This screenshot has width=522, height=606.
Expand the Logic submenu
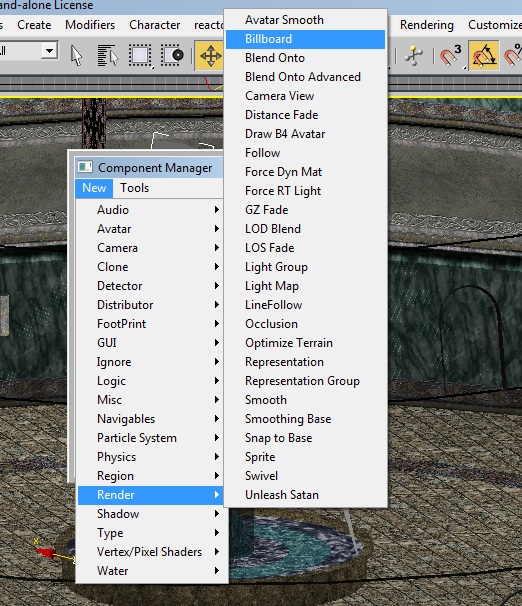point(150,381)
